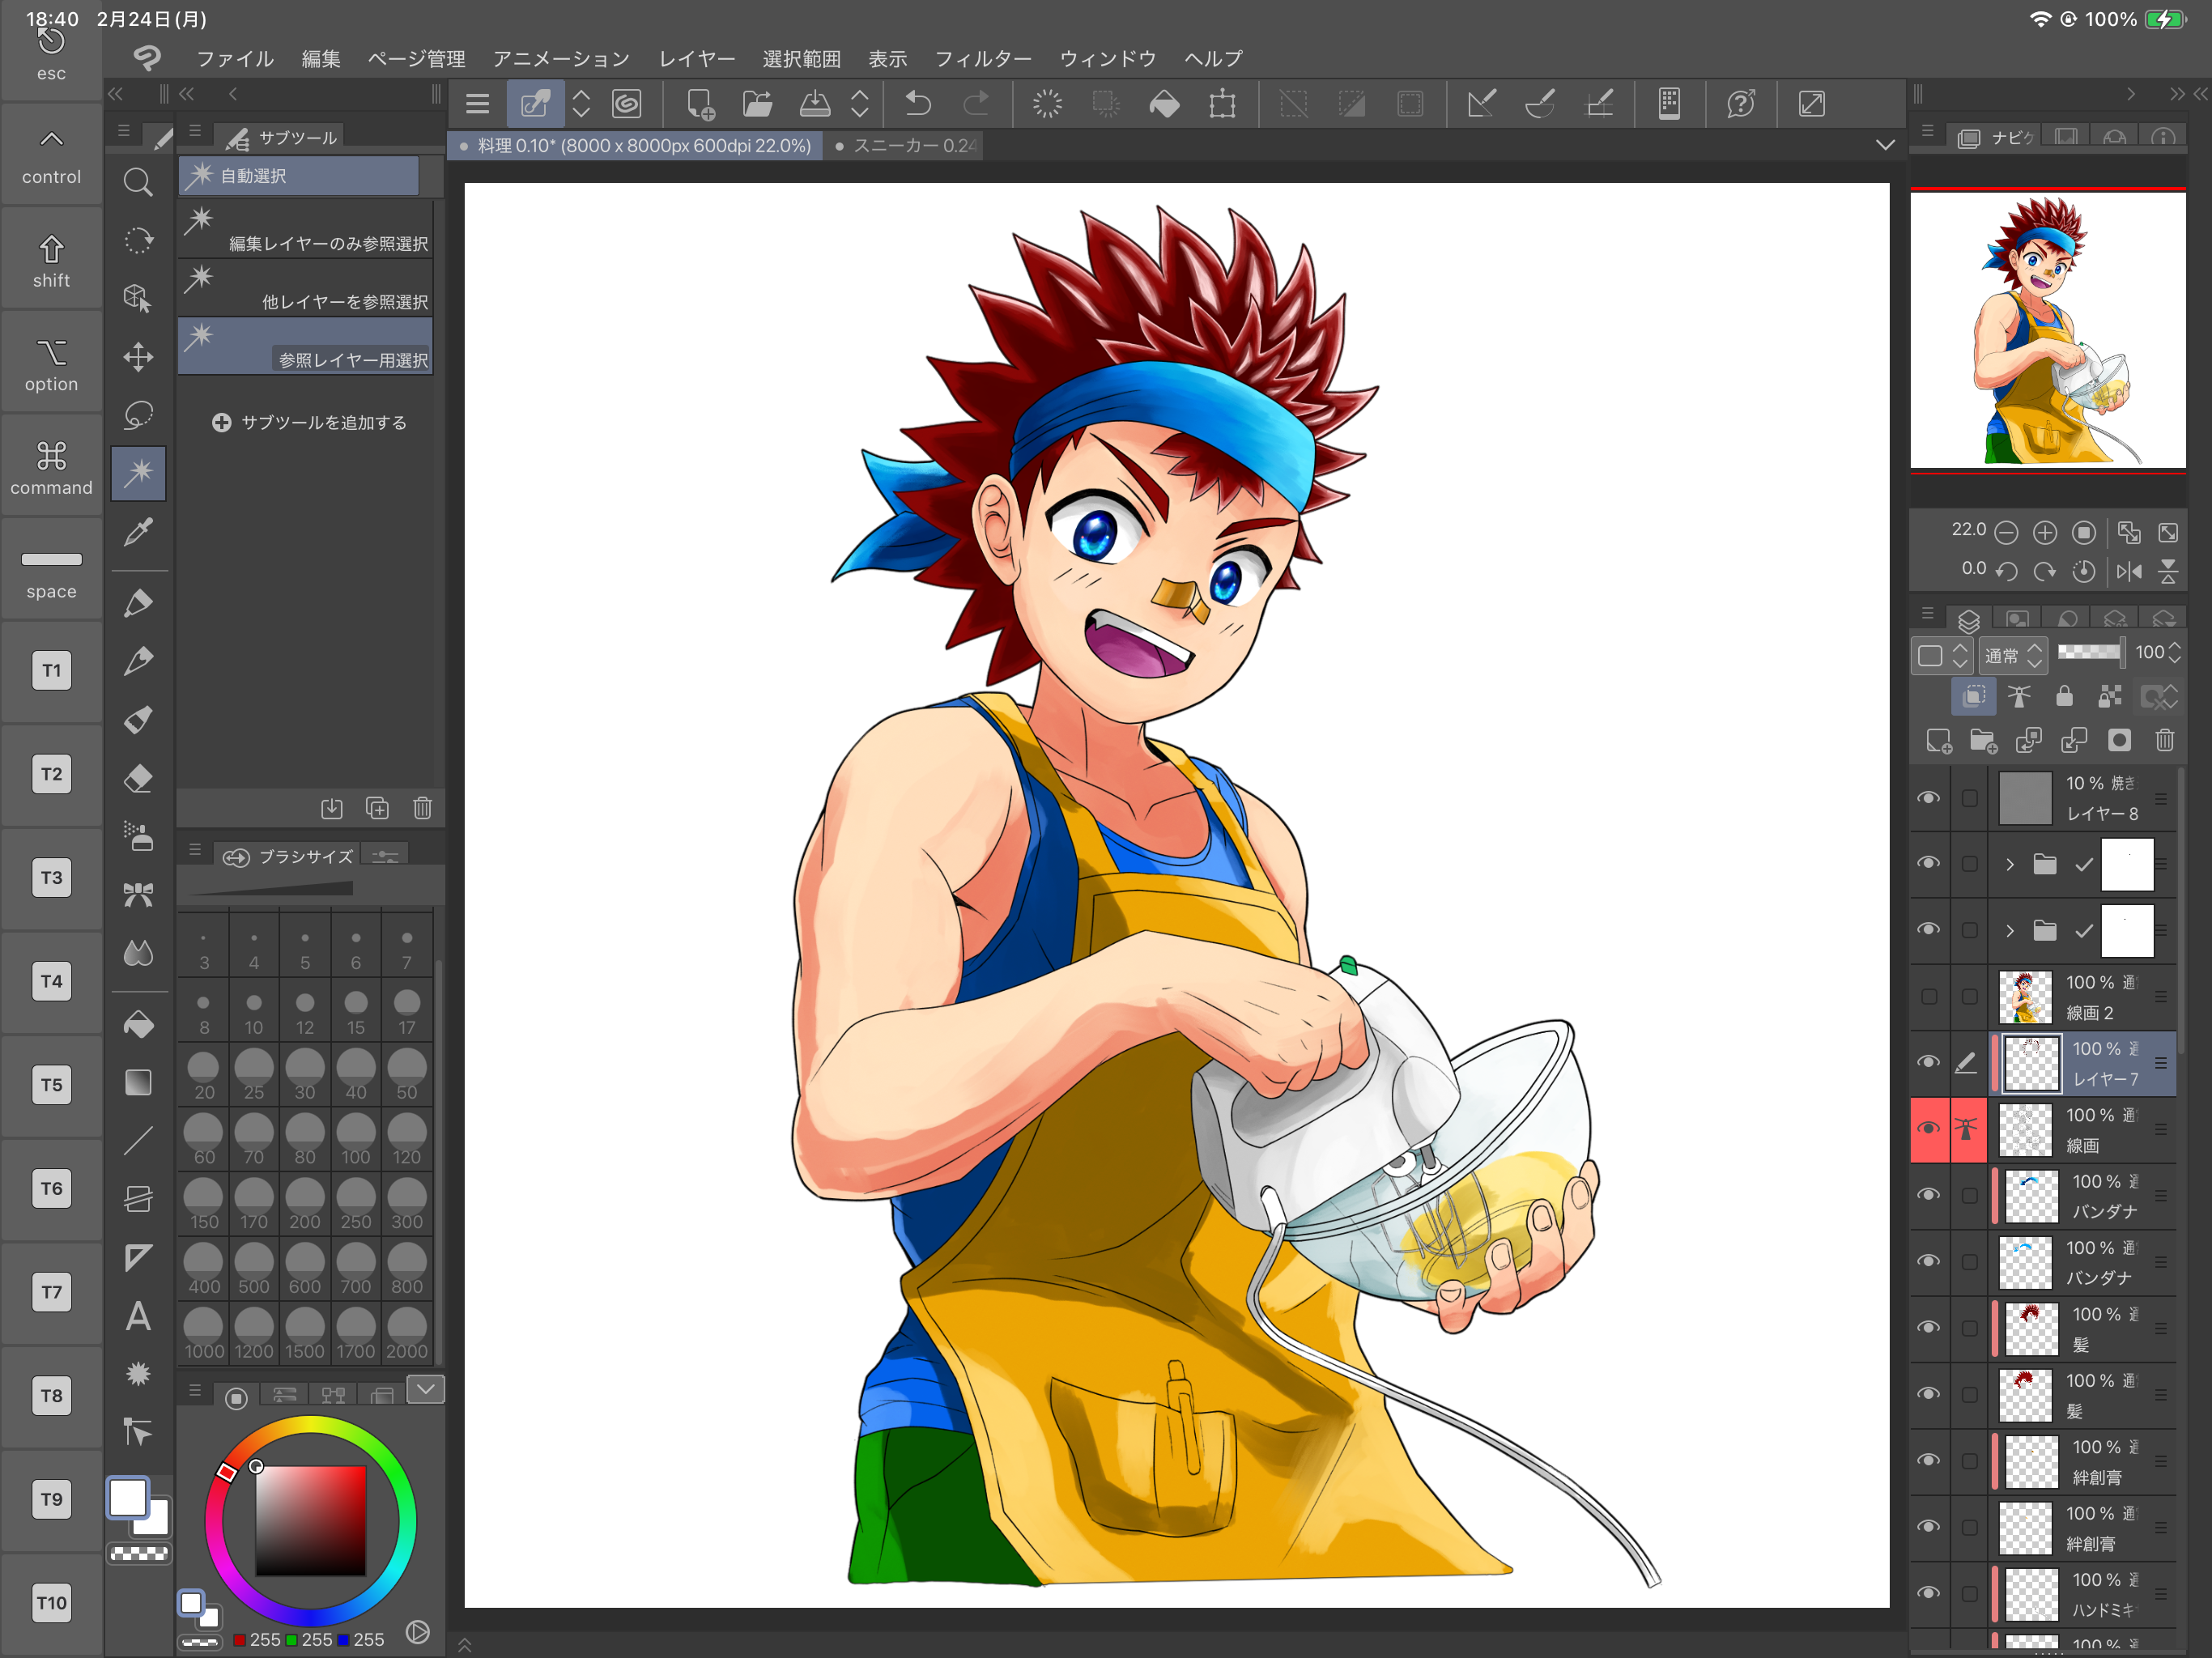Open the color panel dropdown arrow
Screen dimensions: 2212x1658
(425, 1389)
